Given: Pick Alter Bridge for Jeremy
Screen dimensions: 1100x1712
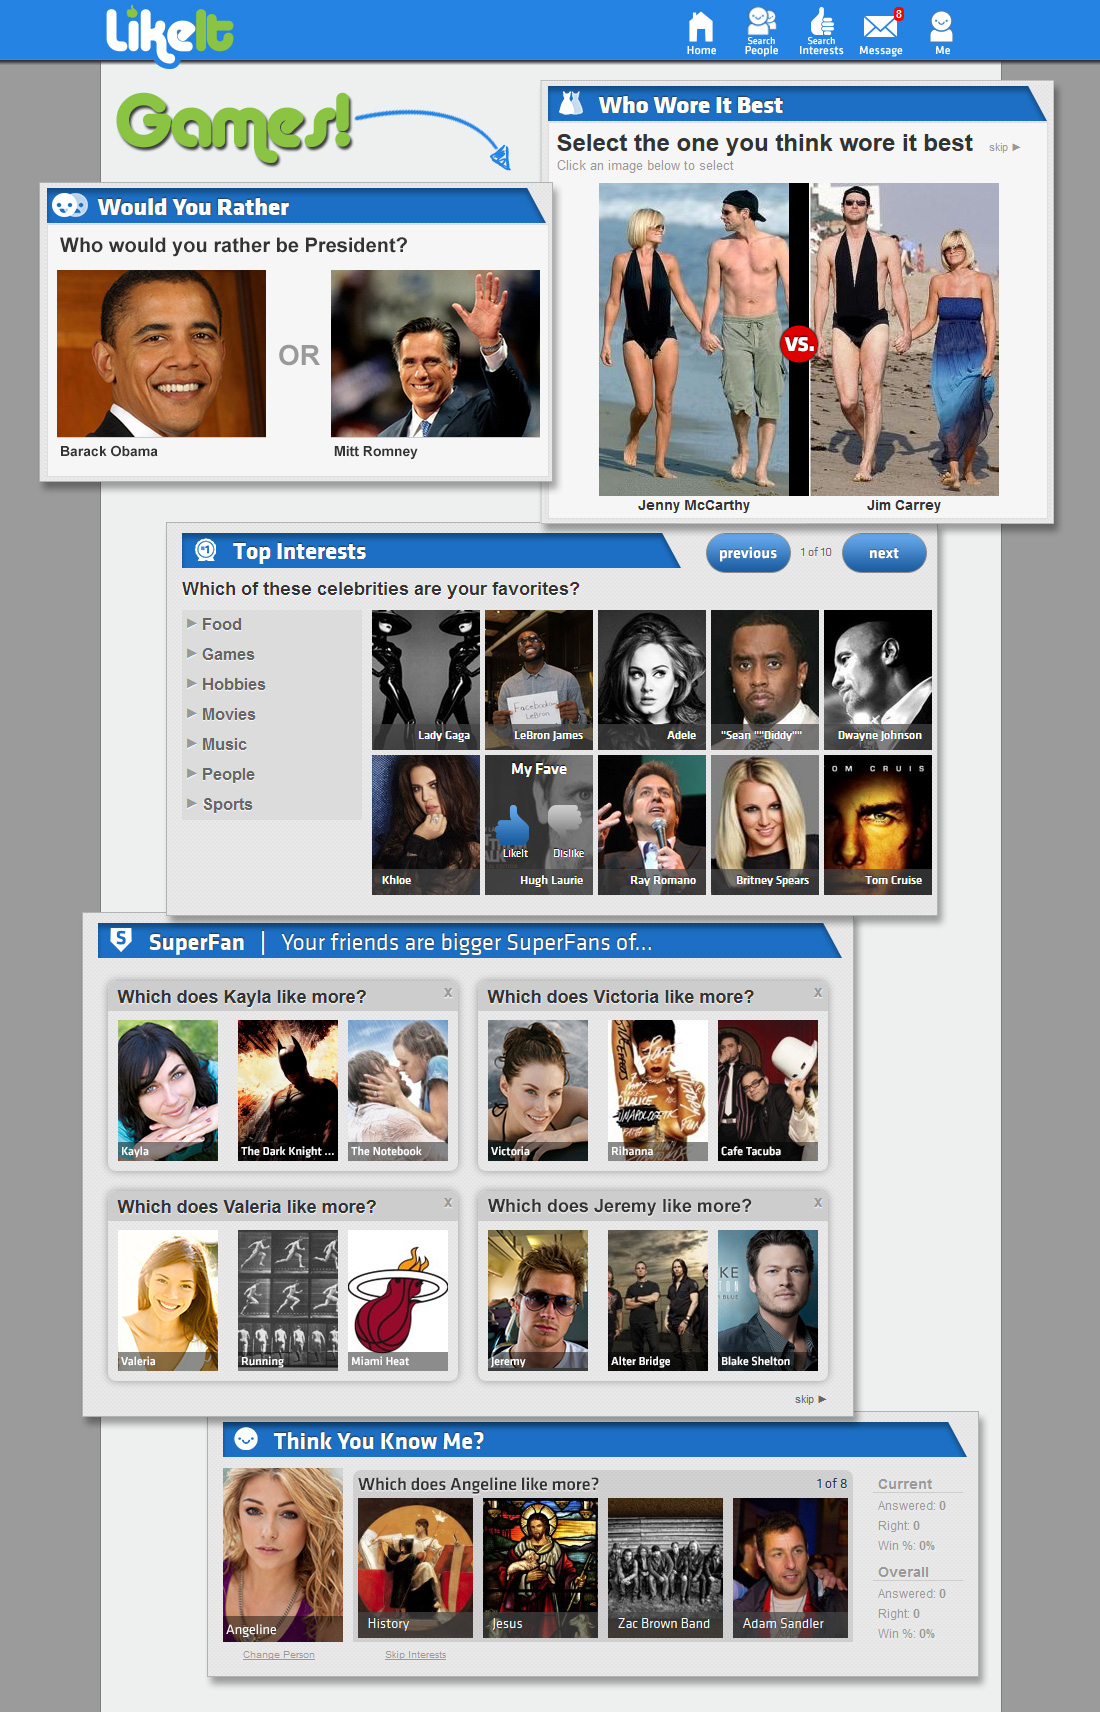Looking at the screenshot, I should 658,1300.
